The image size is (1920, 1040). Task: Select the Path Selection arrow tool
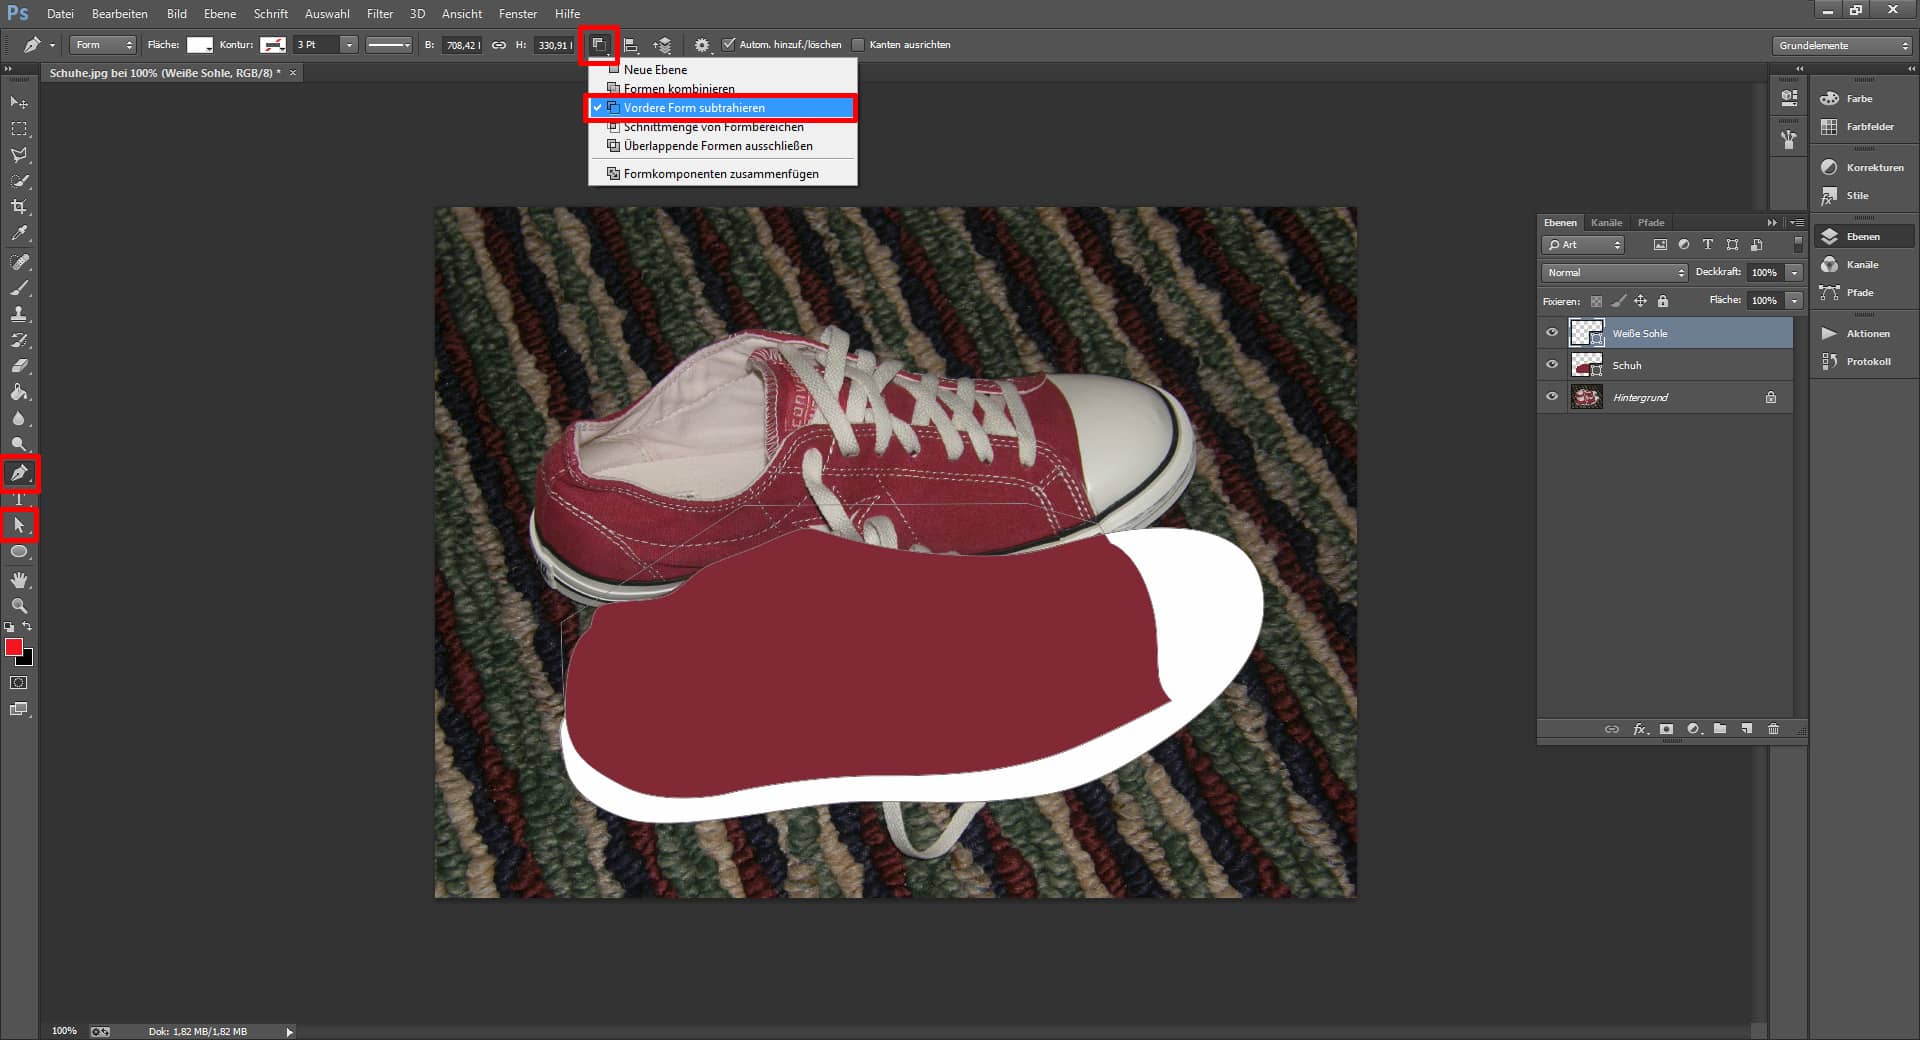pyautogui.click(x=19, y=525)
